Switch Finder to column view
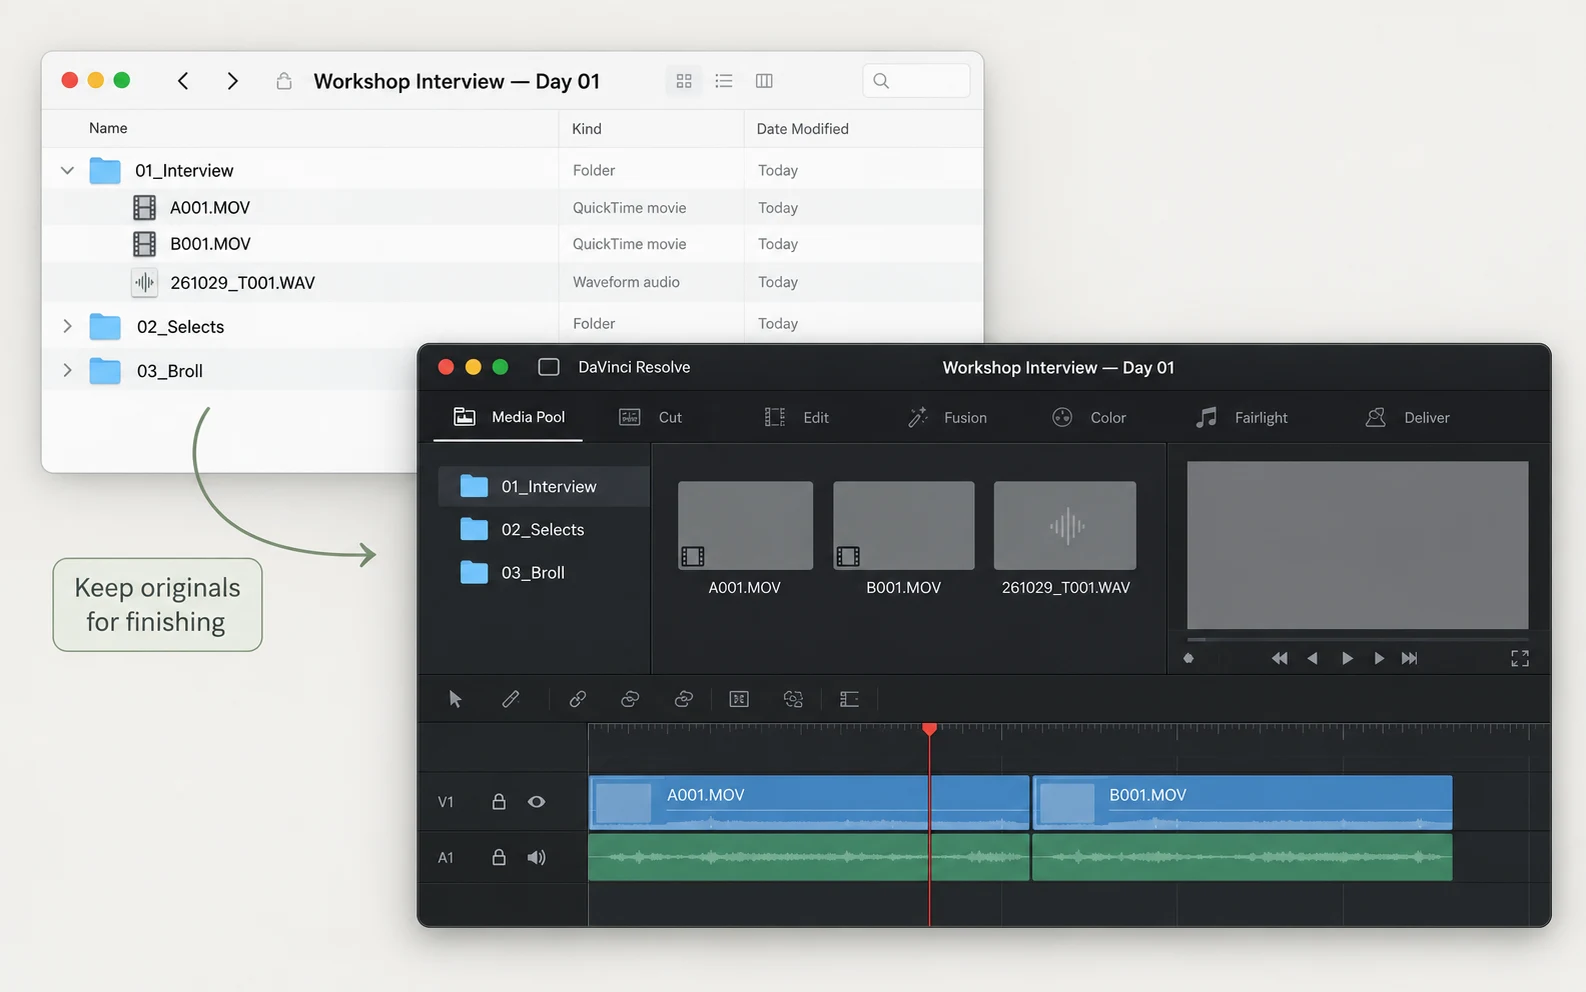This screenshot has width=1586, height=992. click(x=764, y=81)
